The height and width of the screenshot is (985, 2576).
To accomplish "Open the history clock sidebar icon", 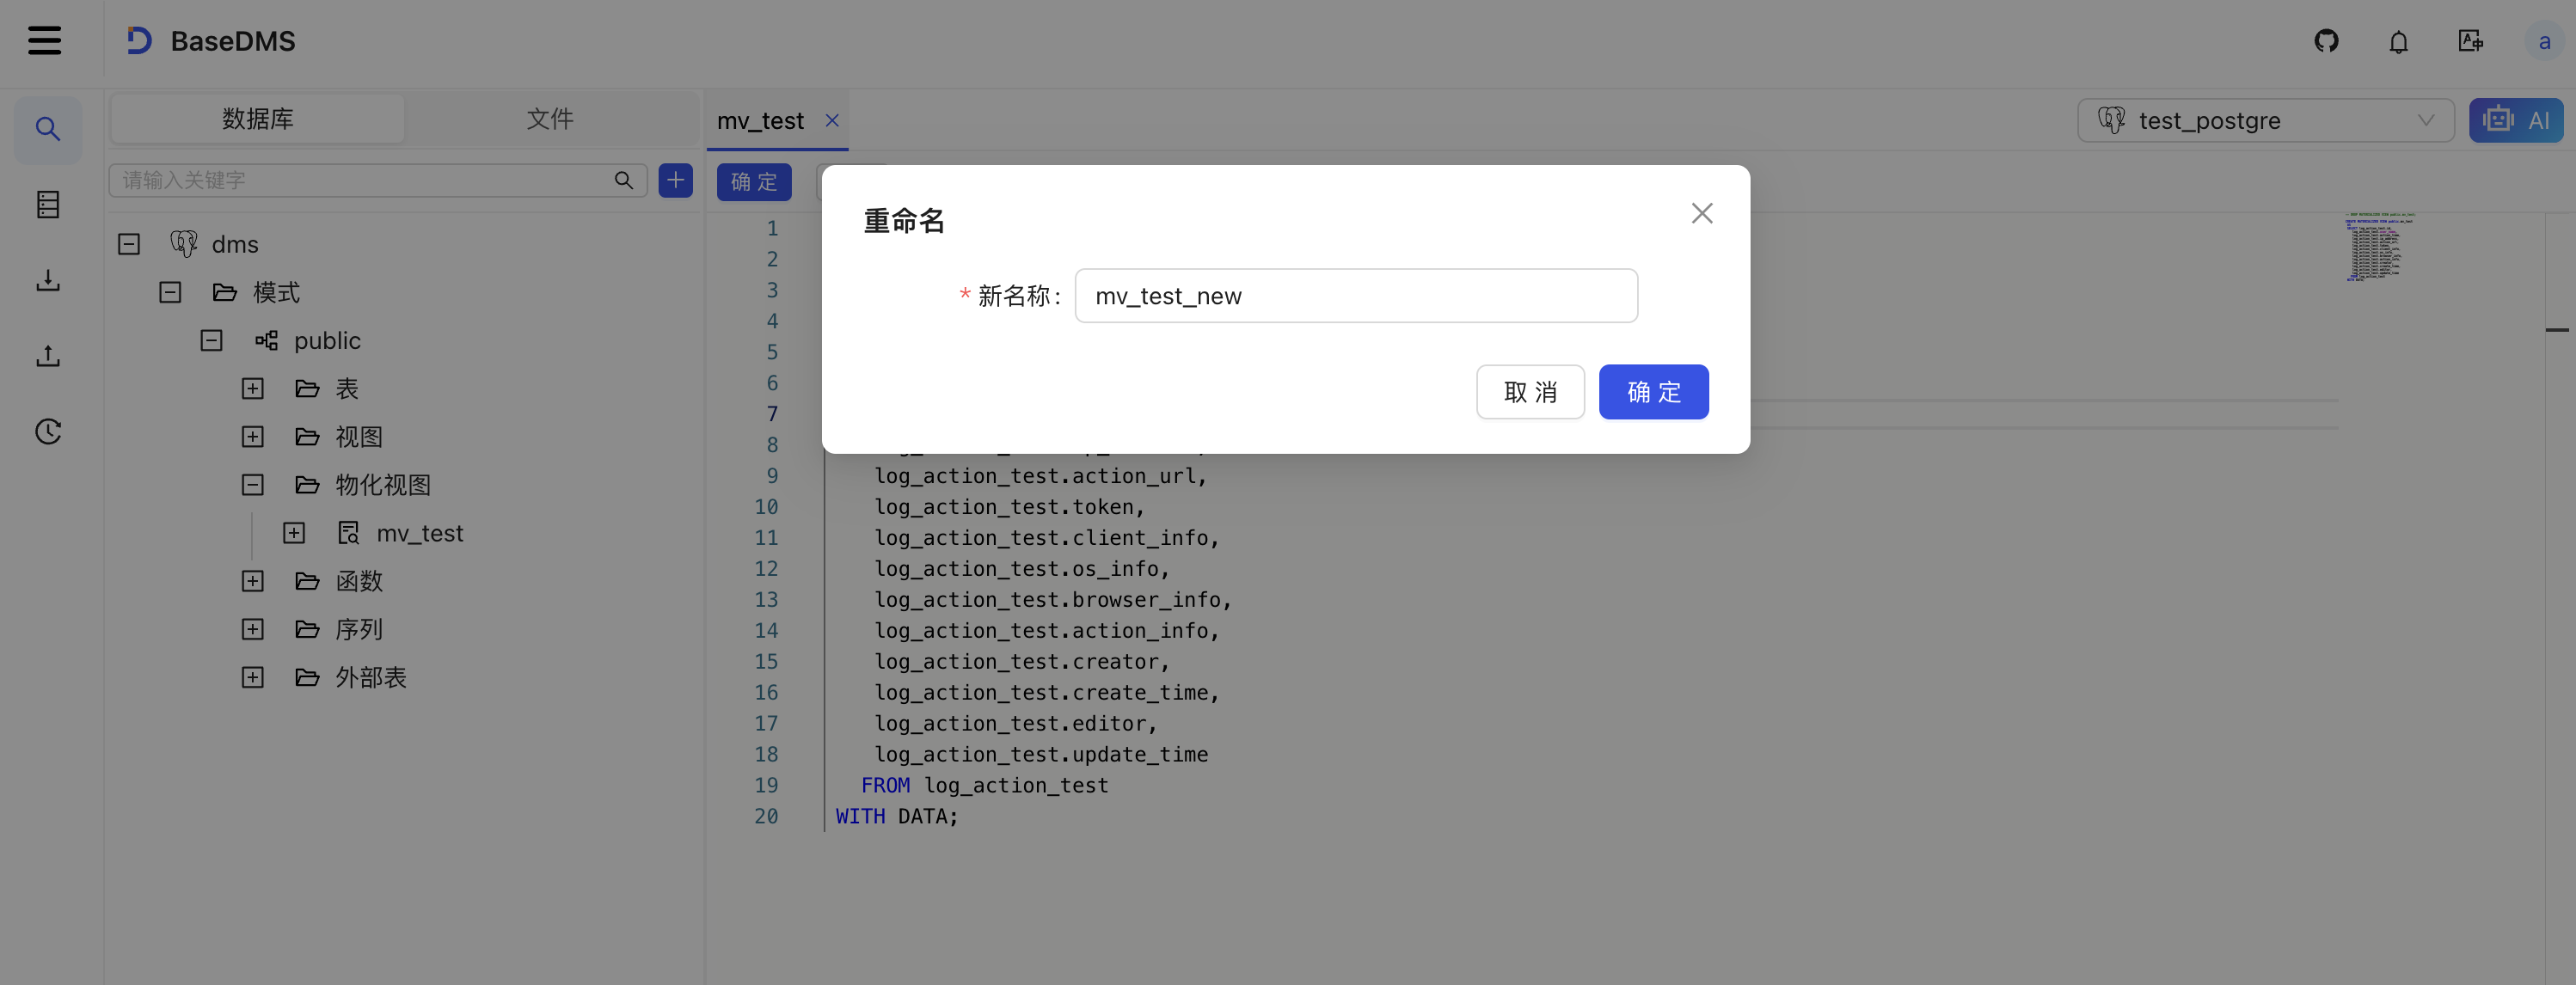I will click(x=48, y=432).
